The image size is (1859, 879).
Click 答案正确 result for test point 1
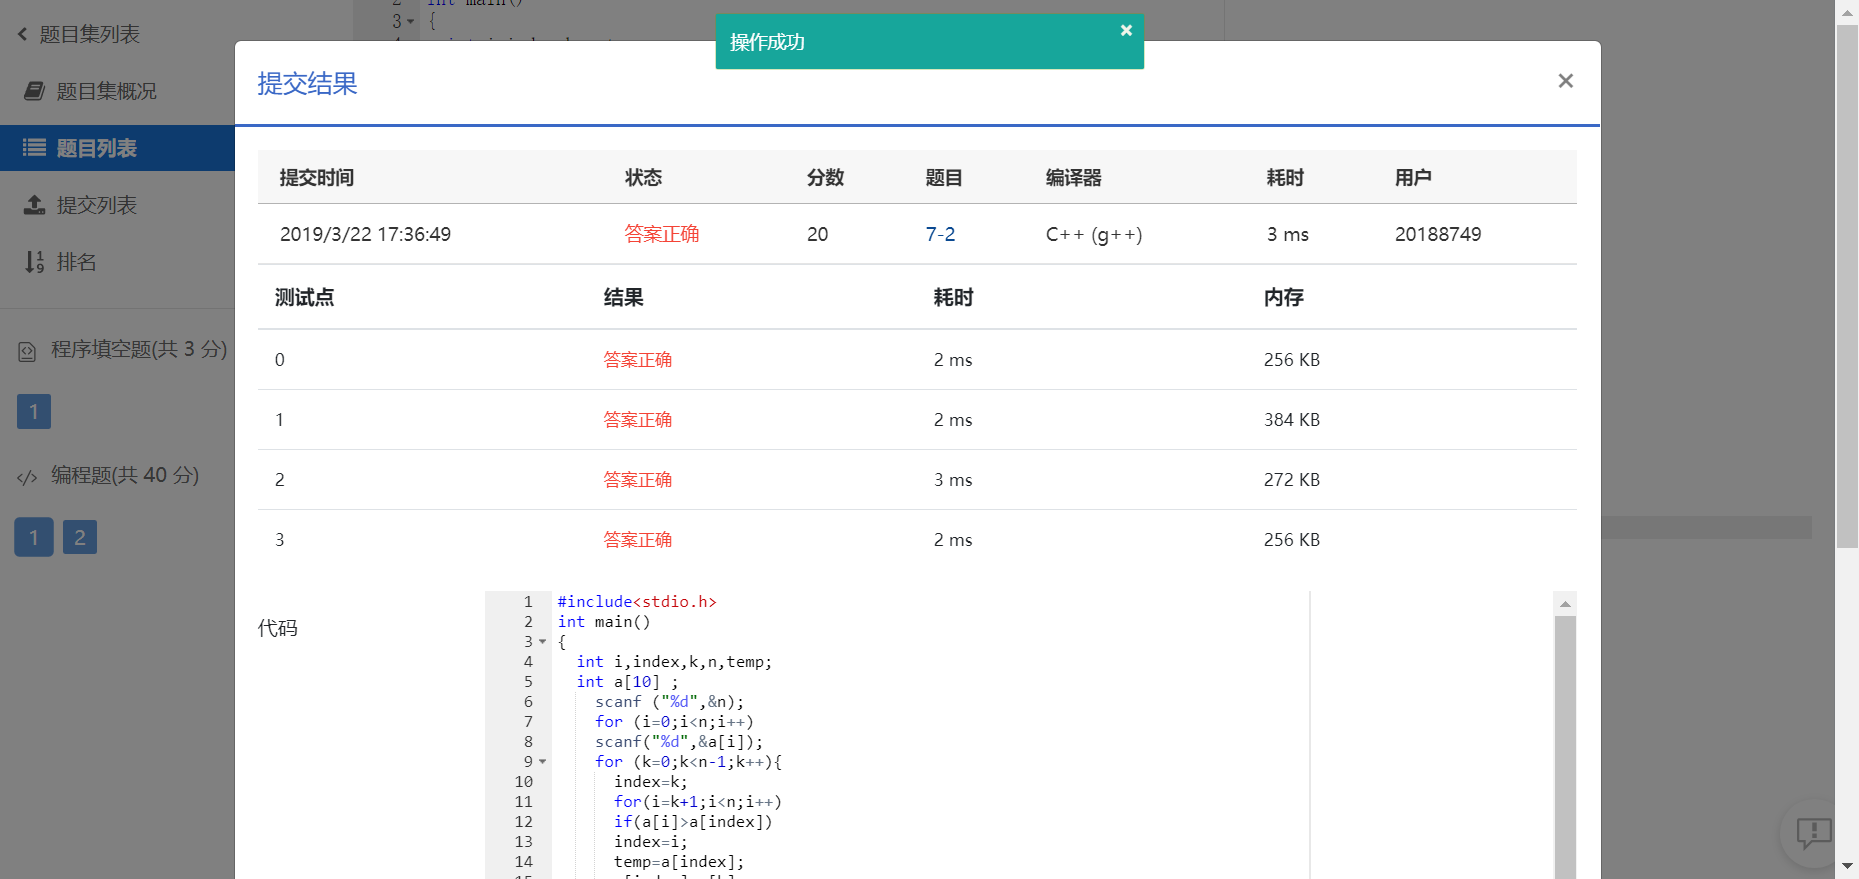click(637, 420)
